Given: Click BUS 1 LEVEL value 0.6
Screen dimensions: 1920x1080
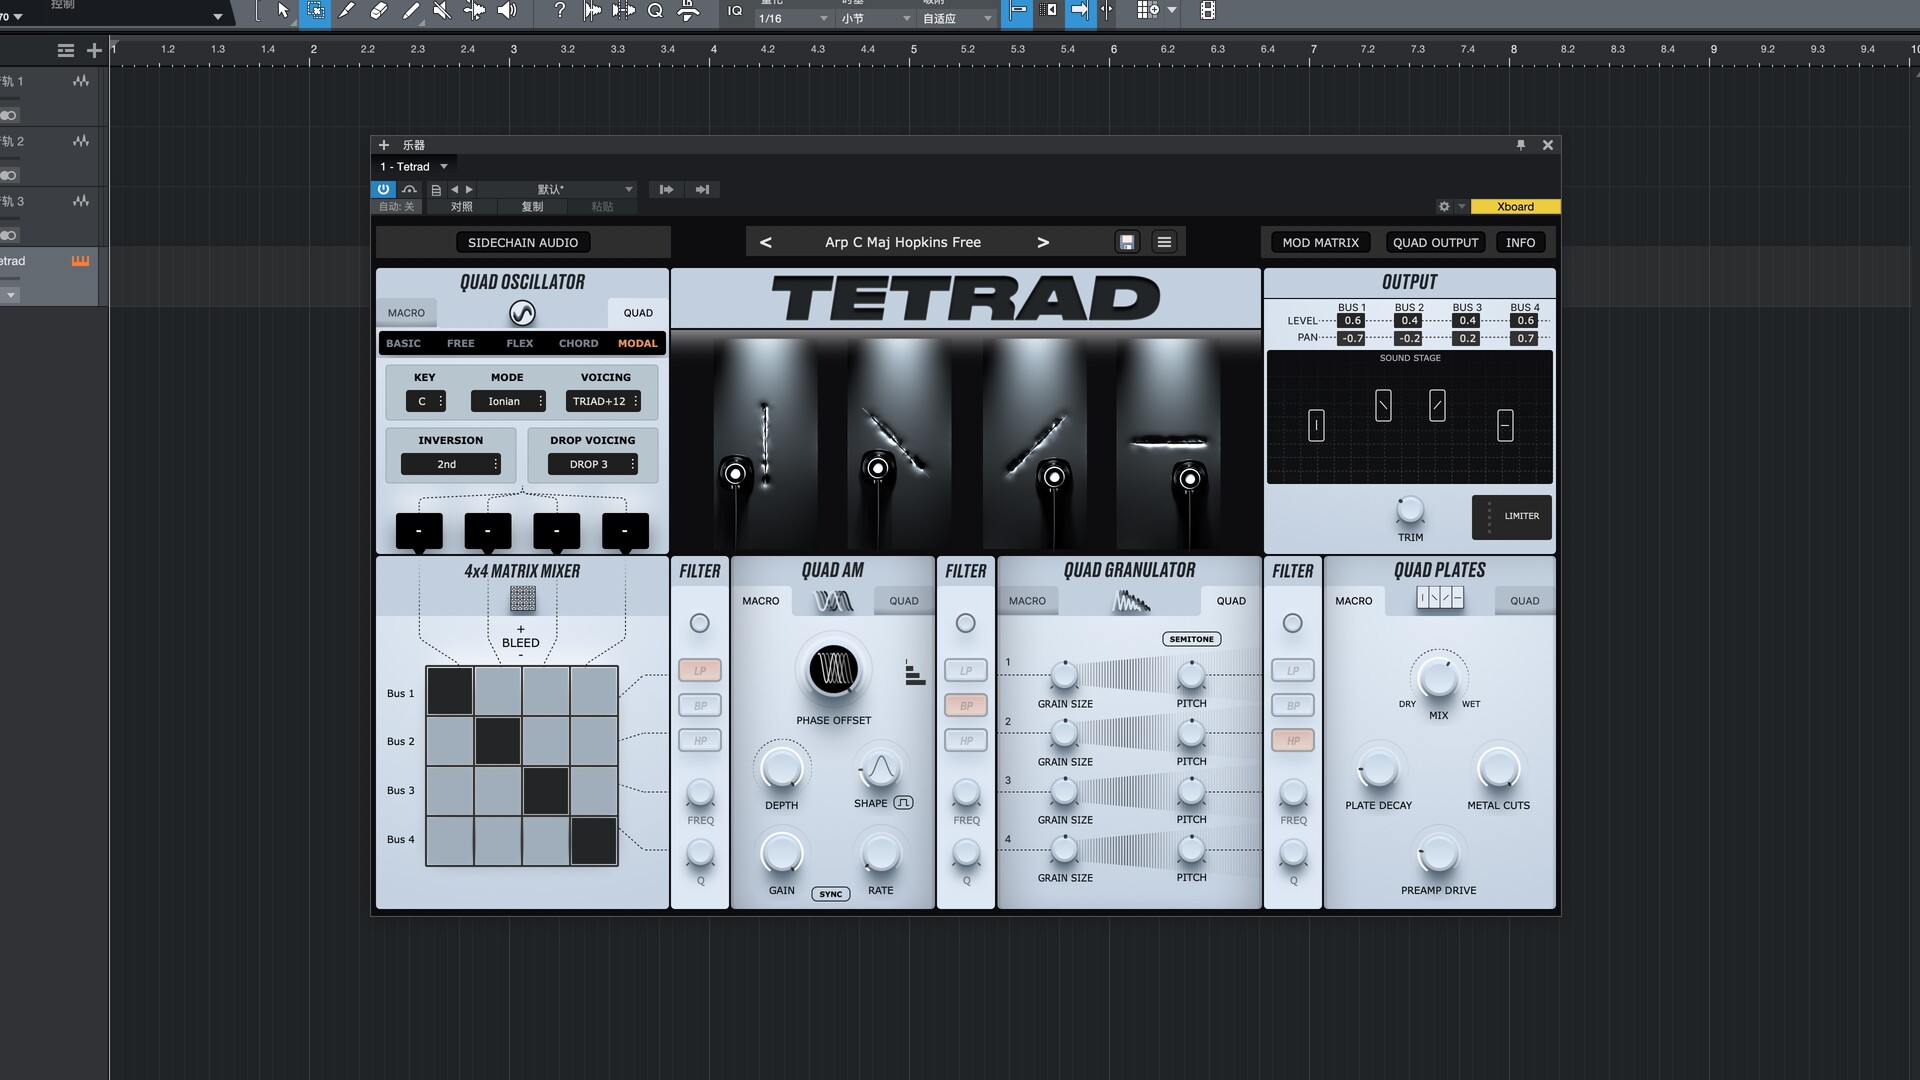Looking at the screenshot, I should tap(1352, 321).
